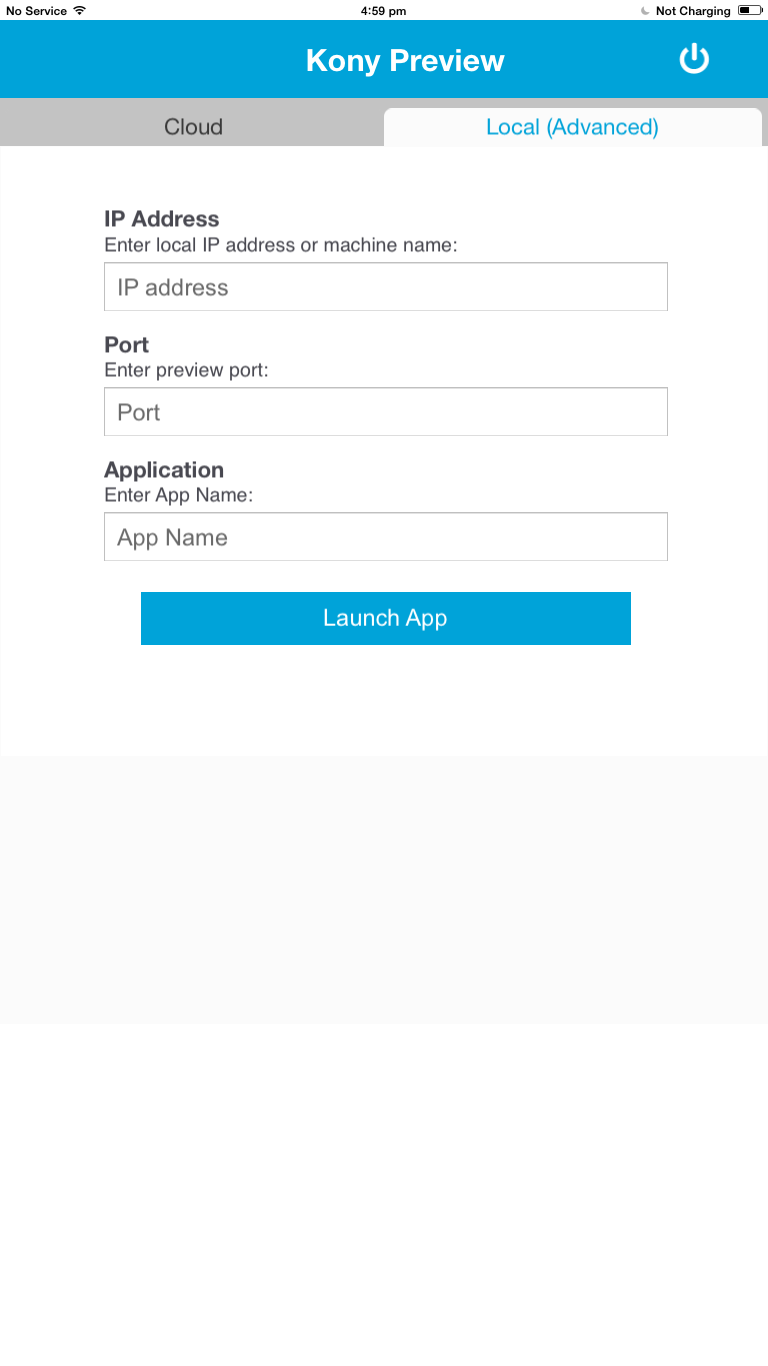This screenshot has height=1366, width=768.
Task: Click the bold Application heading label
Action: pos(164,470)
